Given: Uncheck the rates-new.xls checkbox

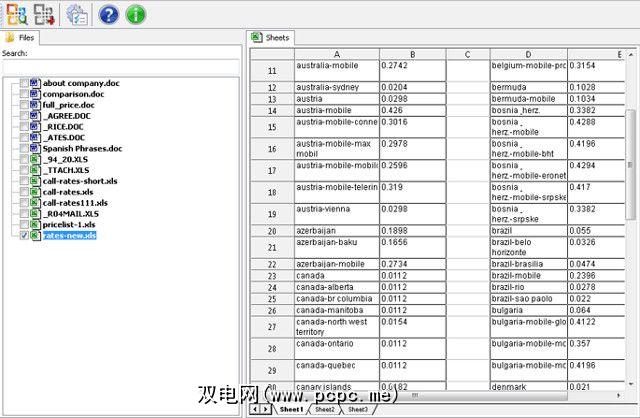Looking at the screenshot, I should (x=24, y=236).
